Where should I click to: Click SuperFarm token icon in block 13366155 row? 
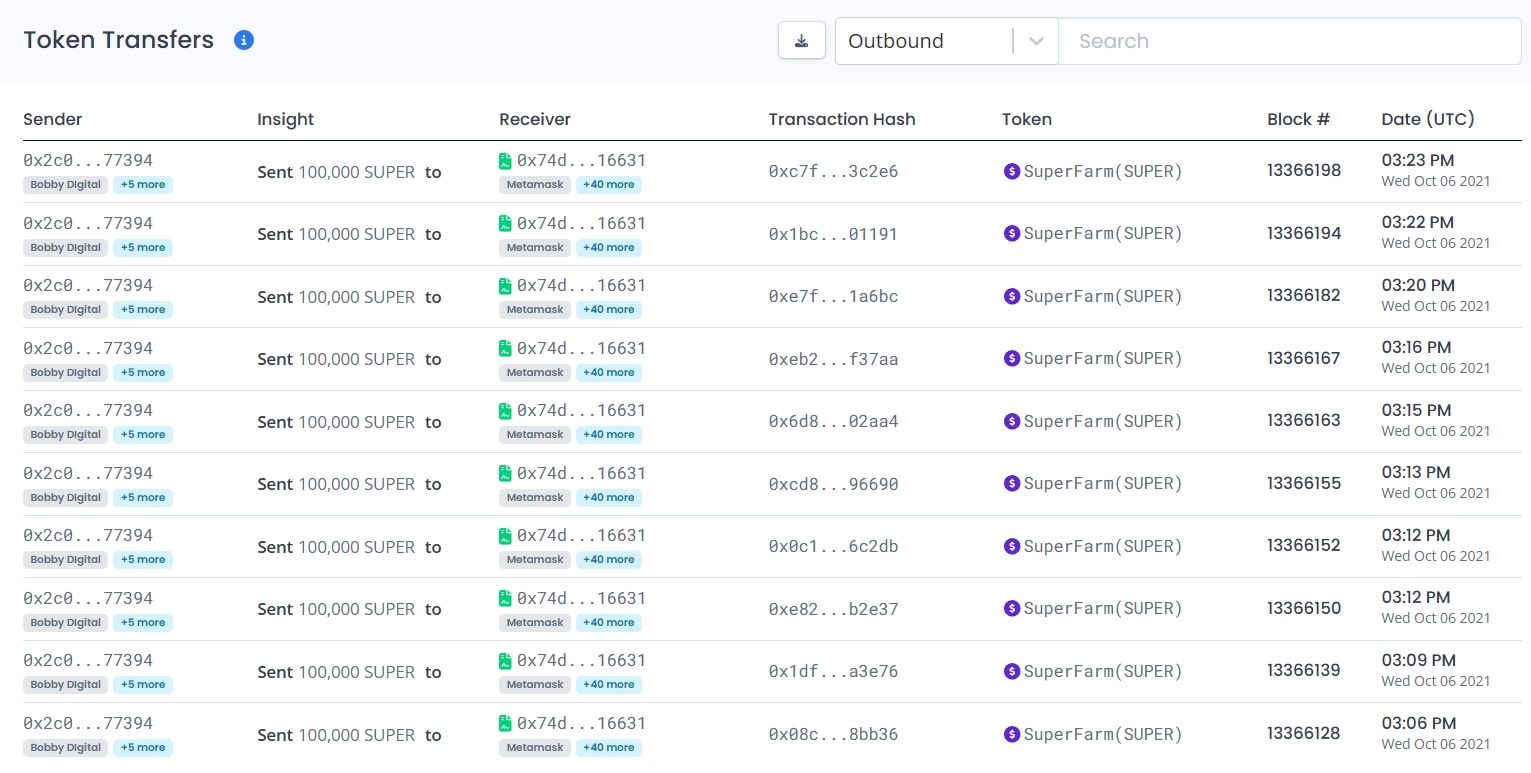pyautogui.click(x=1011, y=484)
